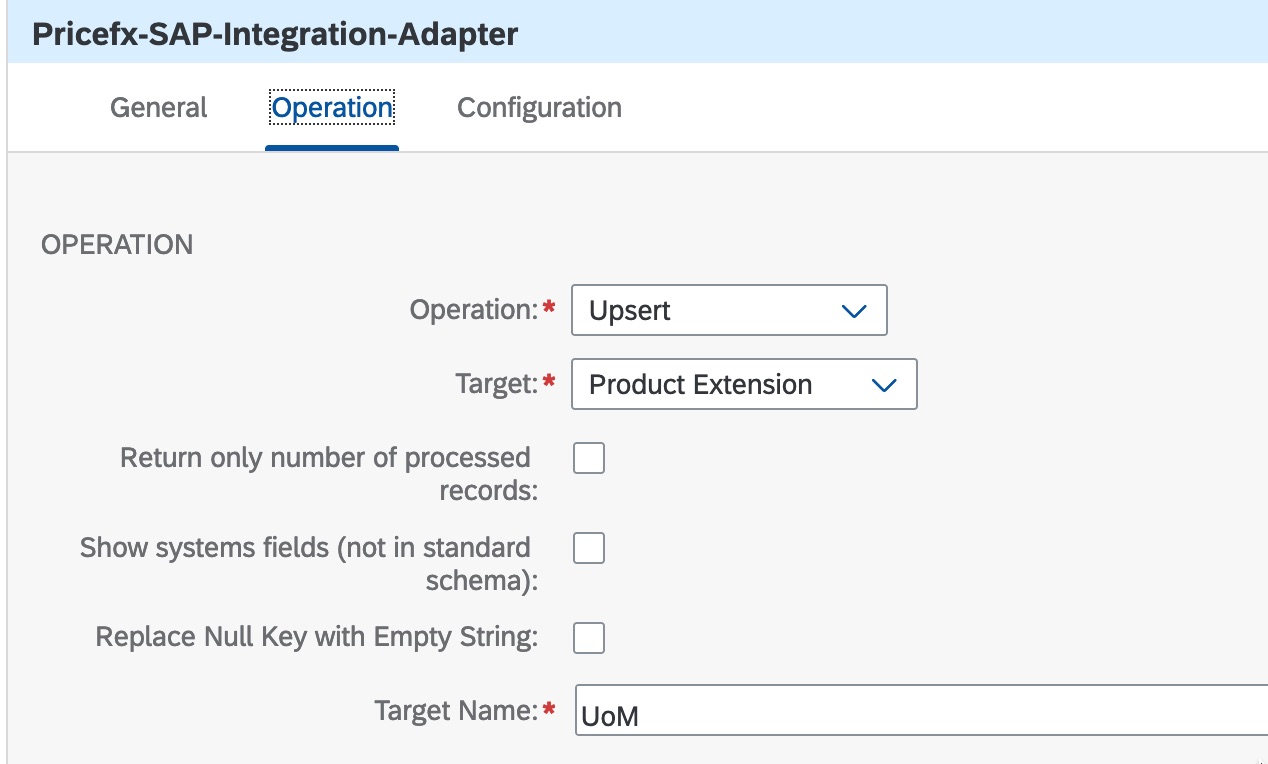Switch to the General tab
Viewport: 1268px width, 764px height.
(x=158, y=108)
